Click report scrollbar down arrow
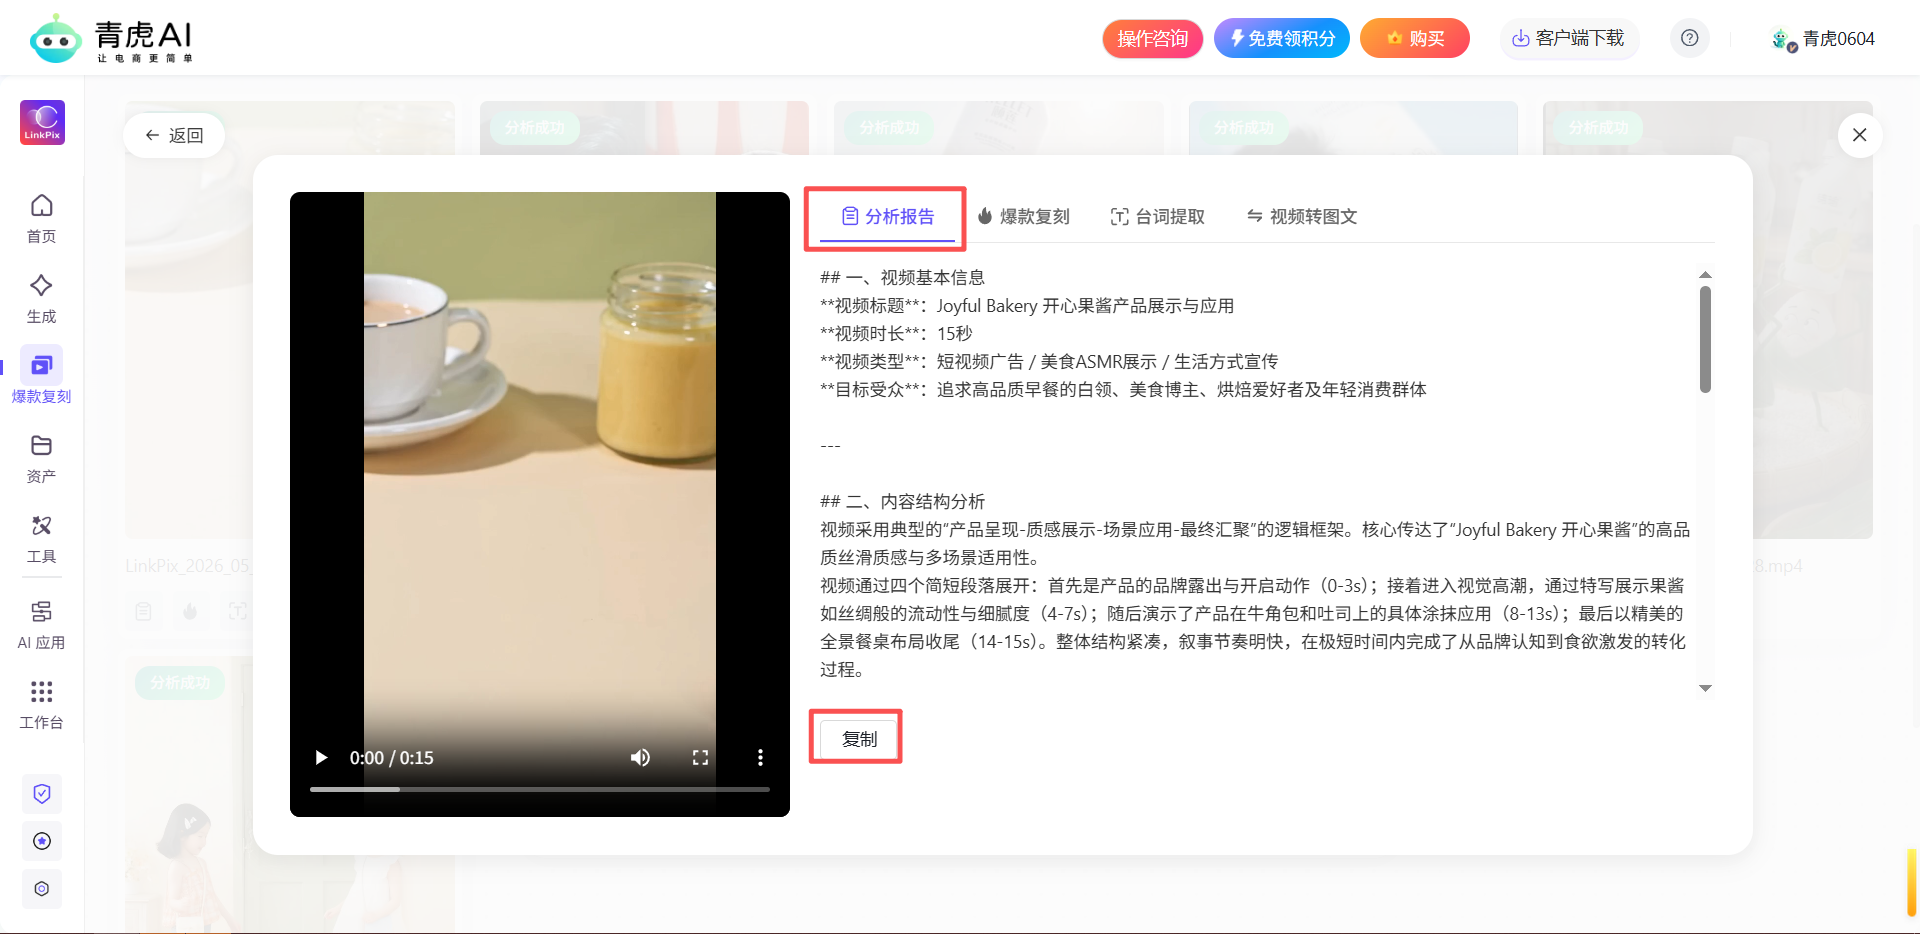Image resolution: width=1920 pixels, height=934 pixels. pyautogui.click(x=1705, y=688)
